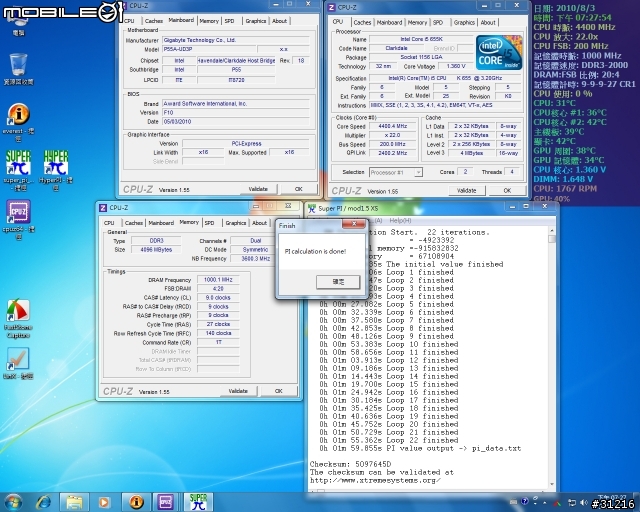Open Windows Explorer folder on taskbar
640x512 pixels.
tap(74, 502)
